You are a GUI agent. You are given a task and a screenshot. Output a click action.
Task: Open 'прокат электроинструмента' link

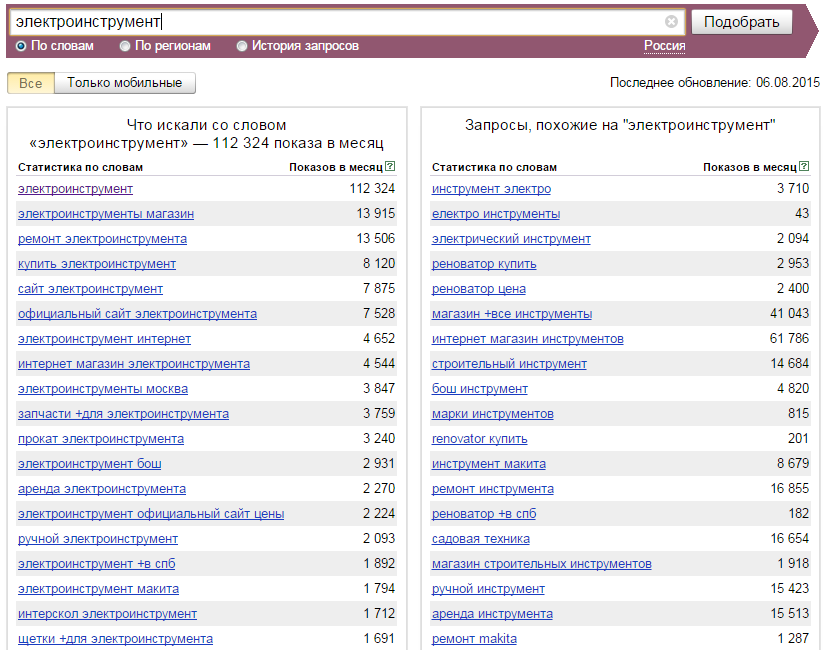point(101,439)
